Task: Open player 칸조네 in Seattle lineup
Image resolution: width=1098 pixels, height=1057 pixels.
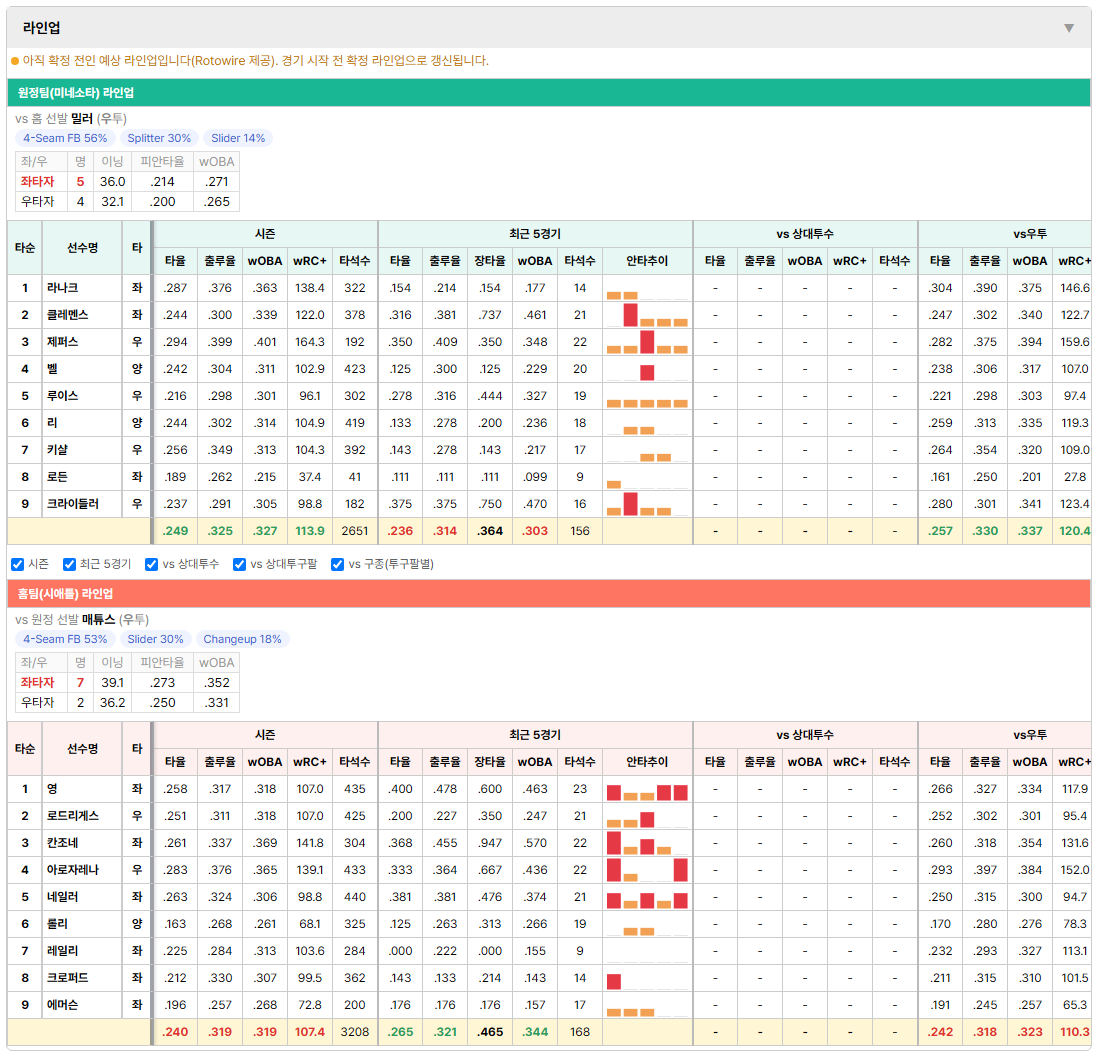Action: (x=62, y=843)
